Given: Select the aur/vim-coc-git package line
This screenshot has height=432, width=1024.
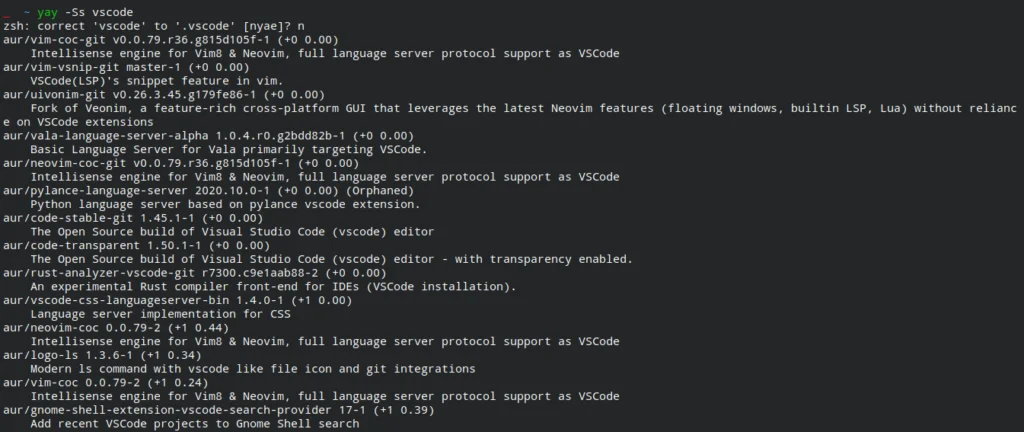Looking at the screenshot, I should [x=170, y=40].
